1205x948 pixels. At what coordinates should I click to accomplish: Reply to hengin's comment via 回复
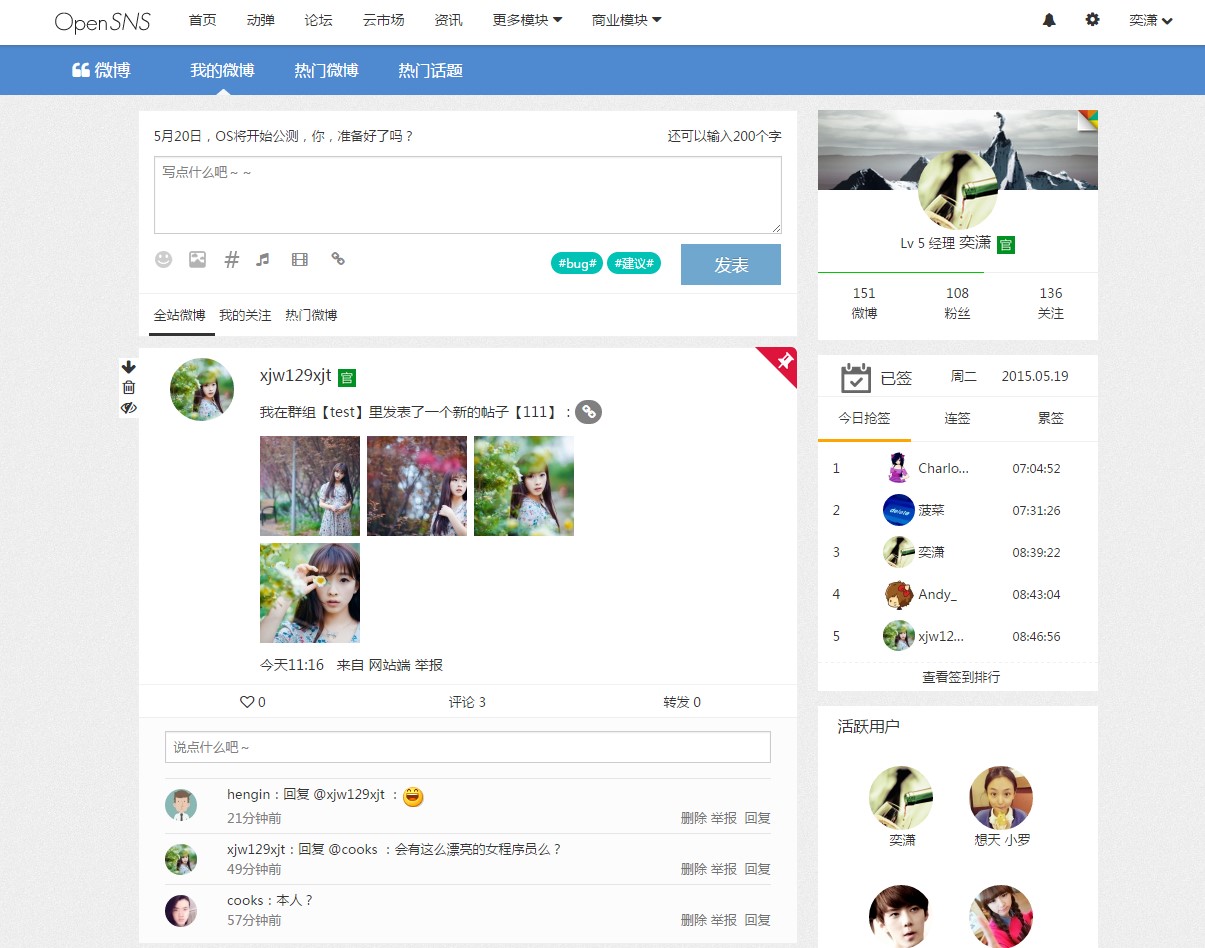tap(758, 818)
